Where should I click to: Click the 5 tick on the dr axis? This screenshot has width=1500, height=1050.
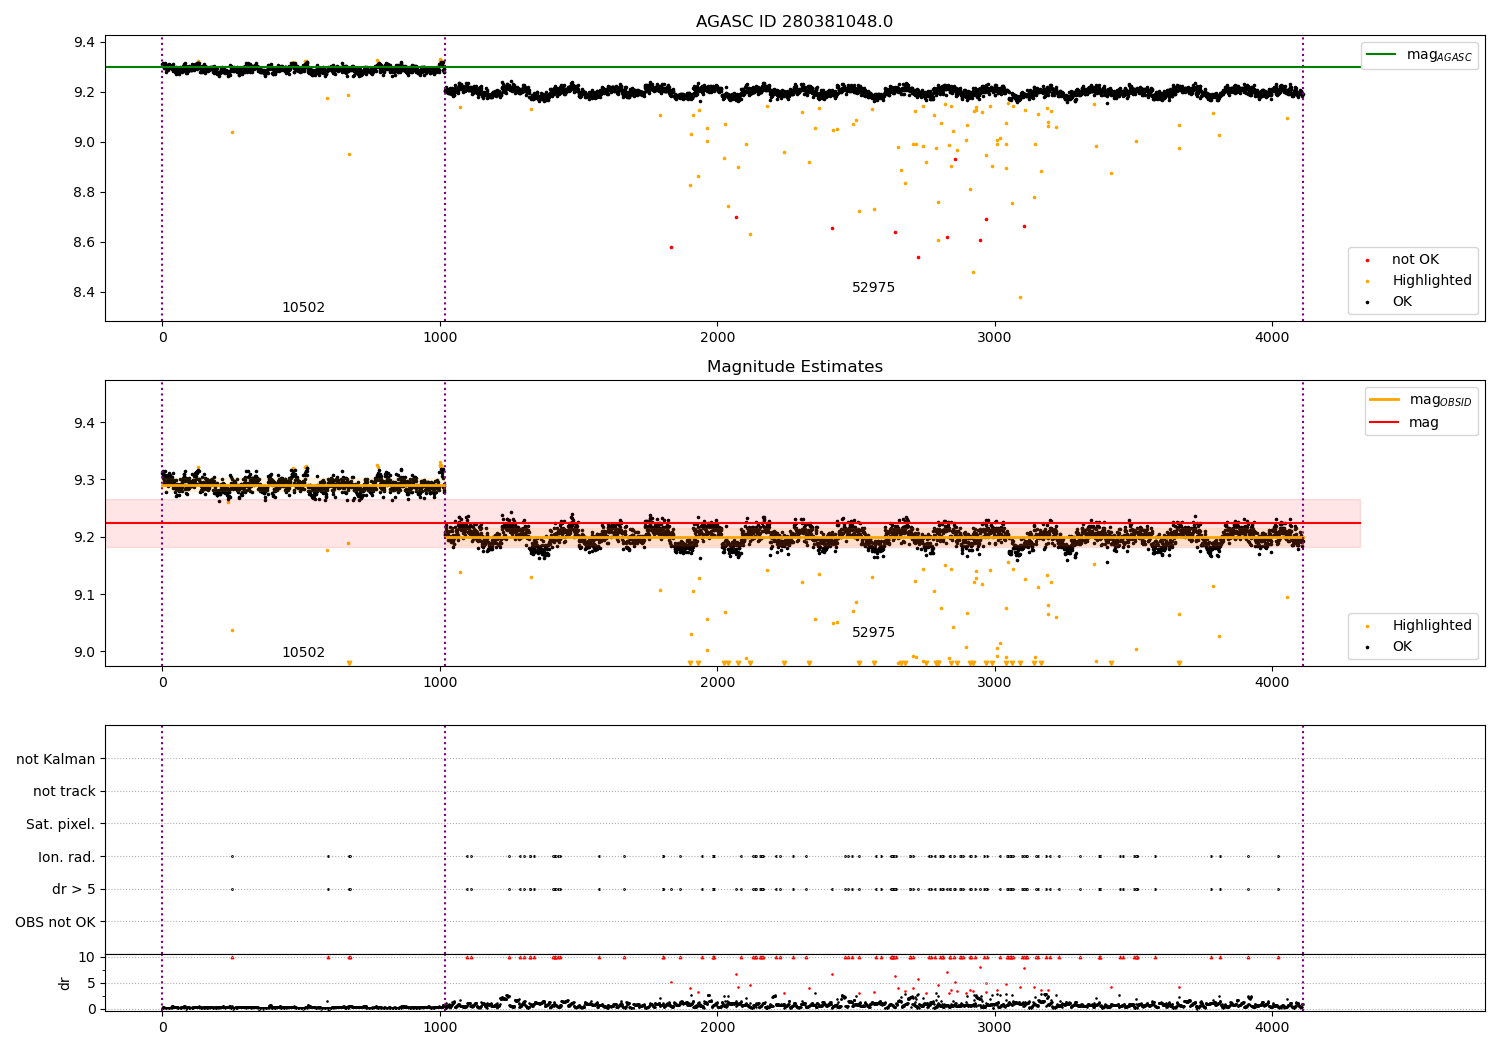pyautogui.click(x=92, y=983)
